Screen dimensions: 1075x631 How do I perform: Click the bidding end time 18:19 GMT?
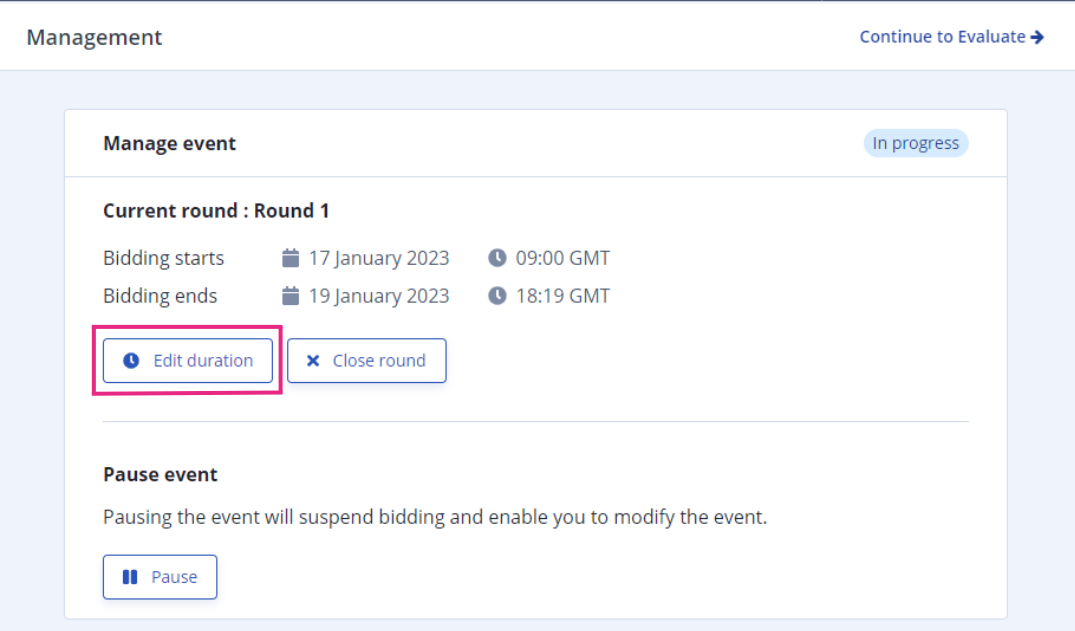point(563,296)
